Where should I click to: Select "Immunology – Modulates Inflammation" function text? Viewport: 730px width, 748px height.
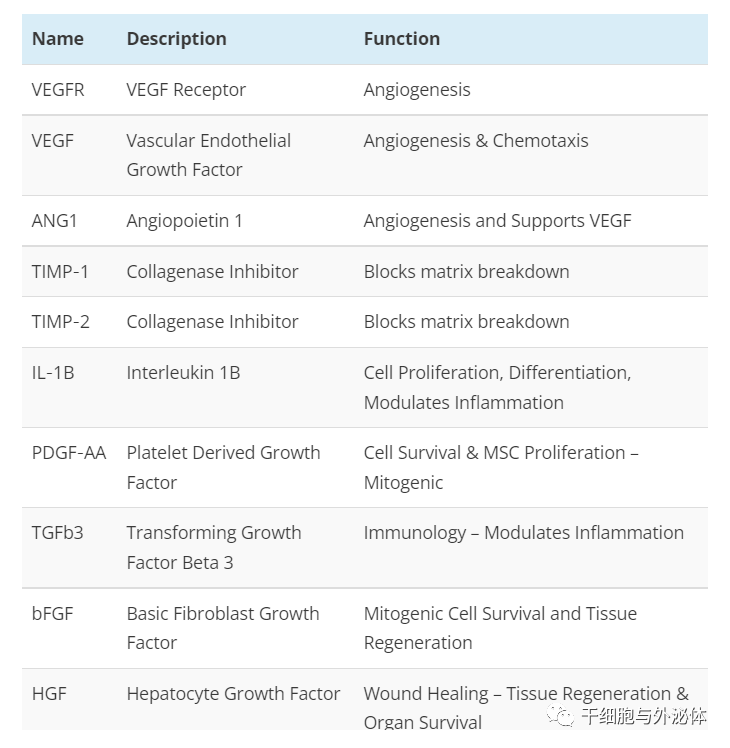point(523,533)
